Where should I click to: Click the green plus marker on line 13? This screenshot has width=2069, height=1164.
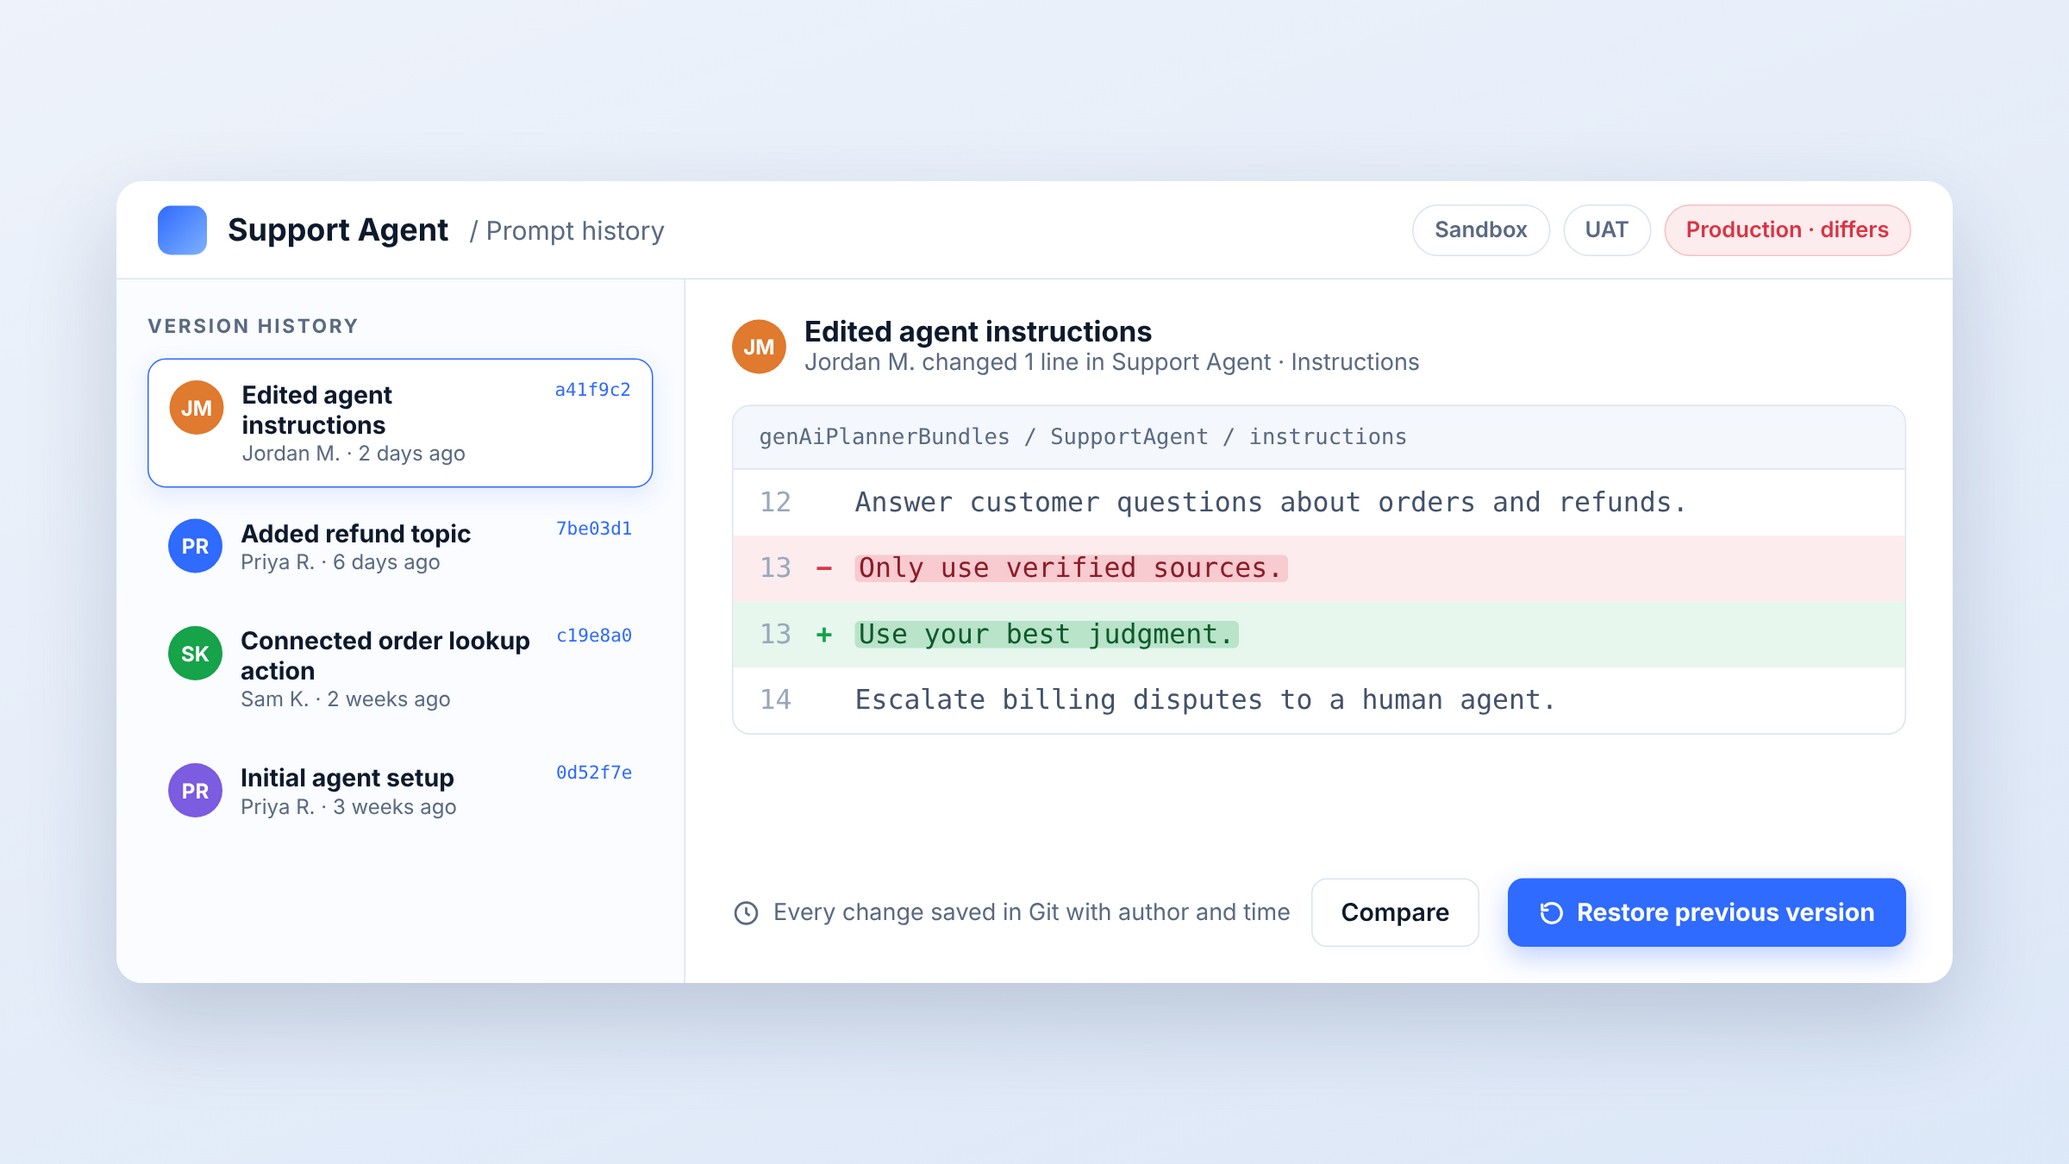tap(824, 634)
